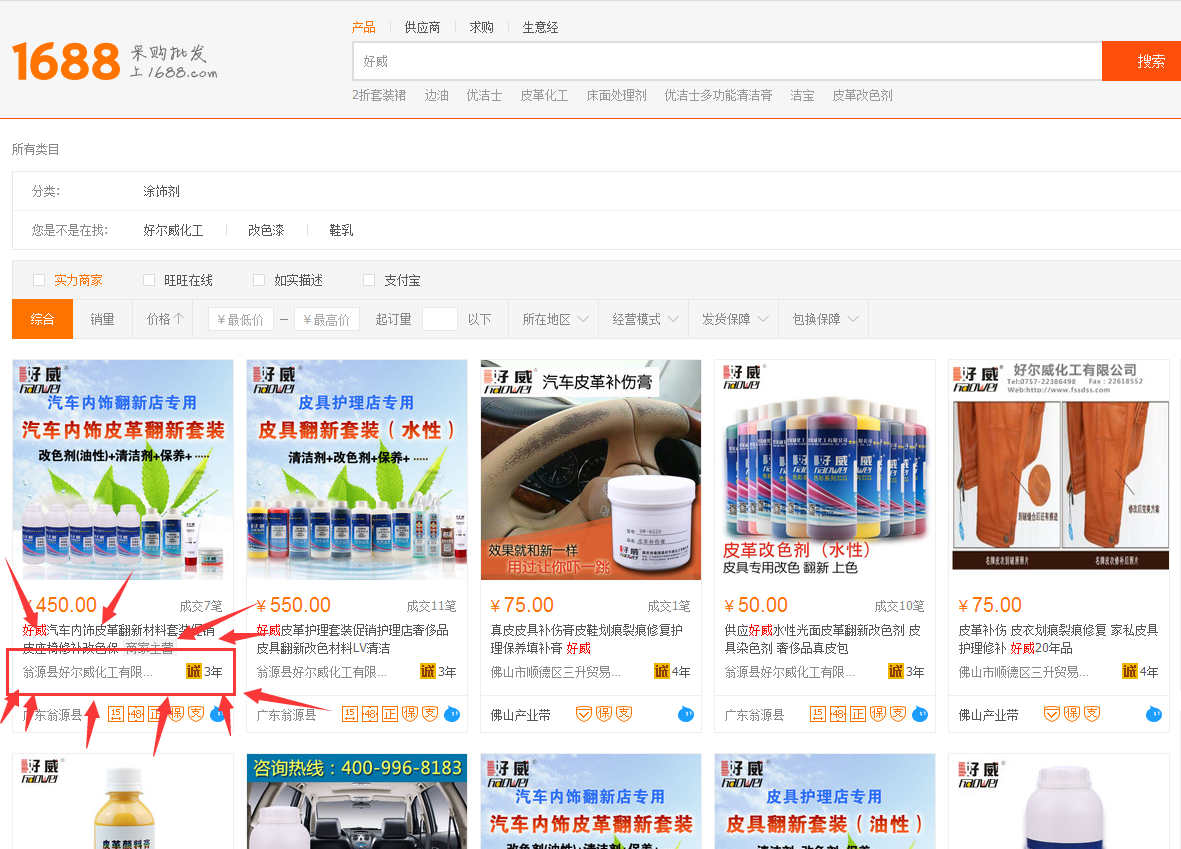
Task: Open the 皮具翻新套装（水性） product image
Action: tap(357, 470)
